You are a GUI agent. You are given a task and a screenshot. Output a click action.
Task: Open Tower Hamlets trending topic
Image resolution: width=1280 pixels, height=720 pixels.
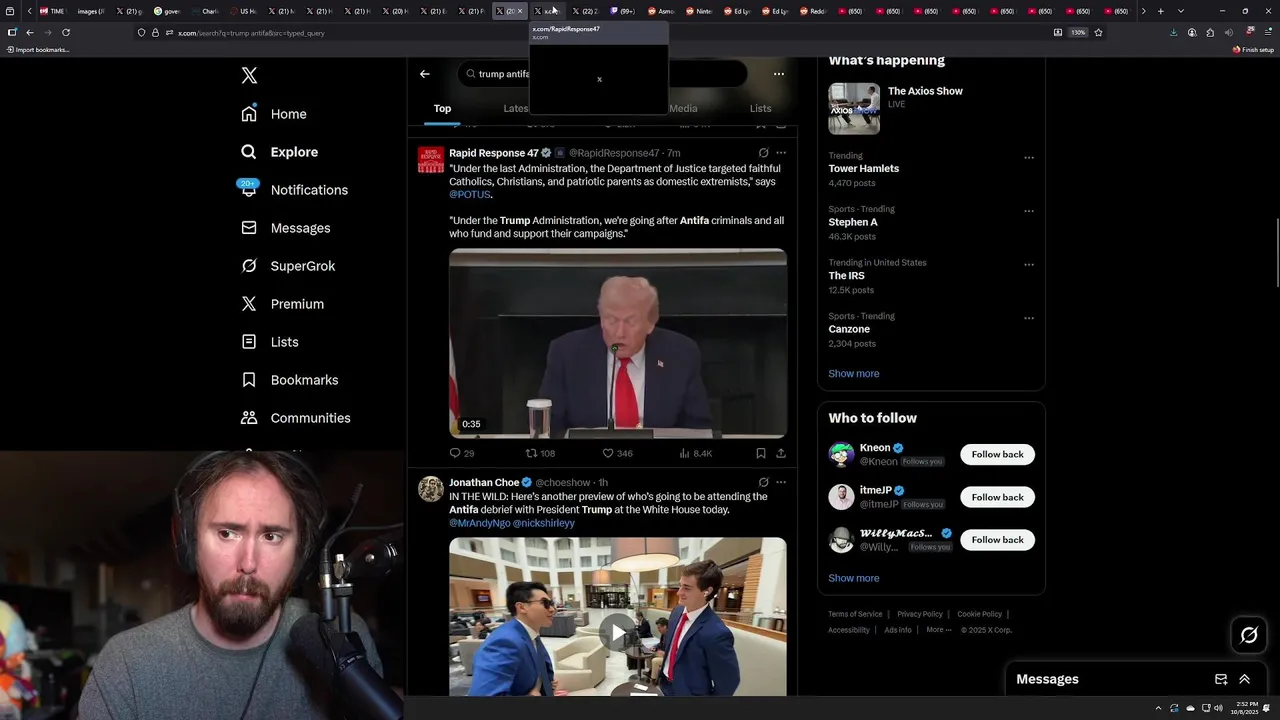tap(863, 169)
